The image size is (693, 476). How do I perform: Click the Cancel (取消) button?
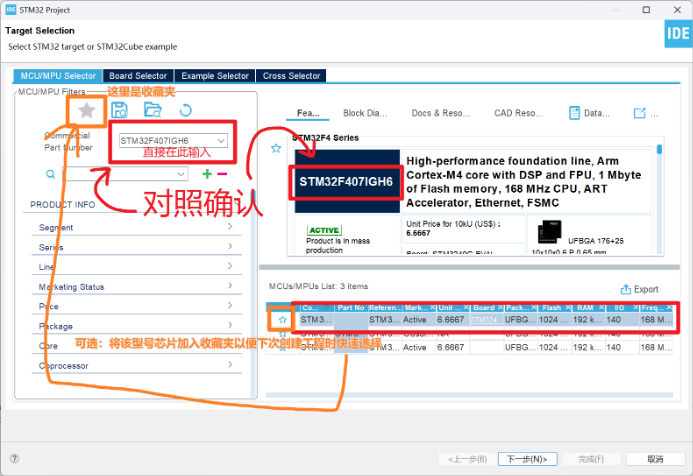(655, 459)
